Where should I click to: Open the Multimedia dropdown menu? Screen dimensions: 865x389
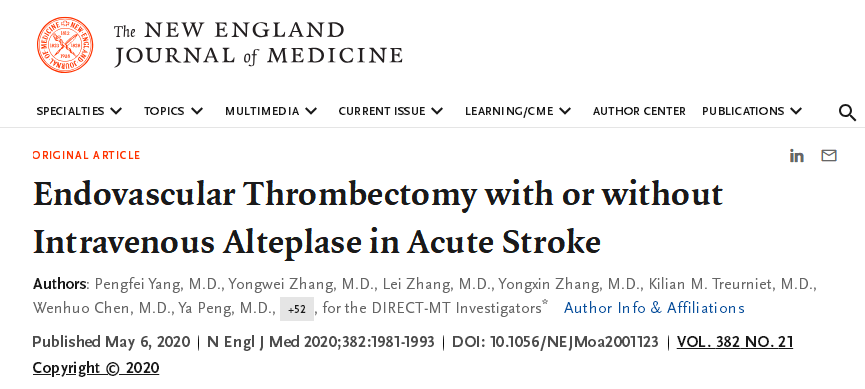(x=271, y=111)
